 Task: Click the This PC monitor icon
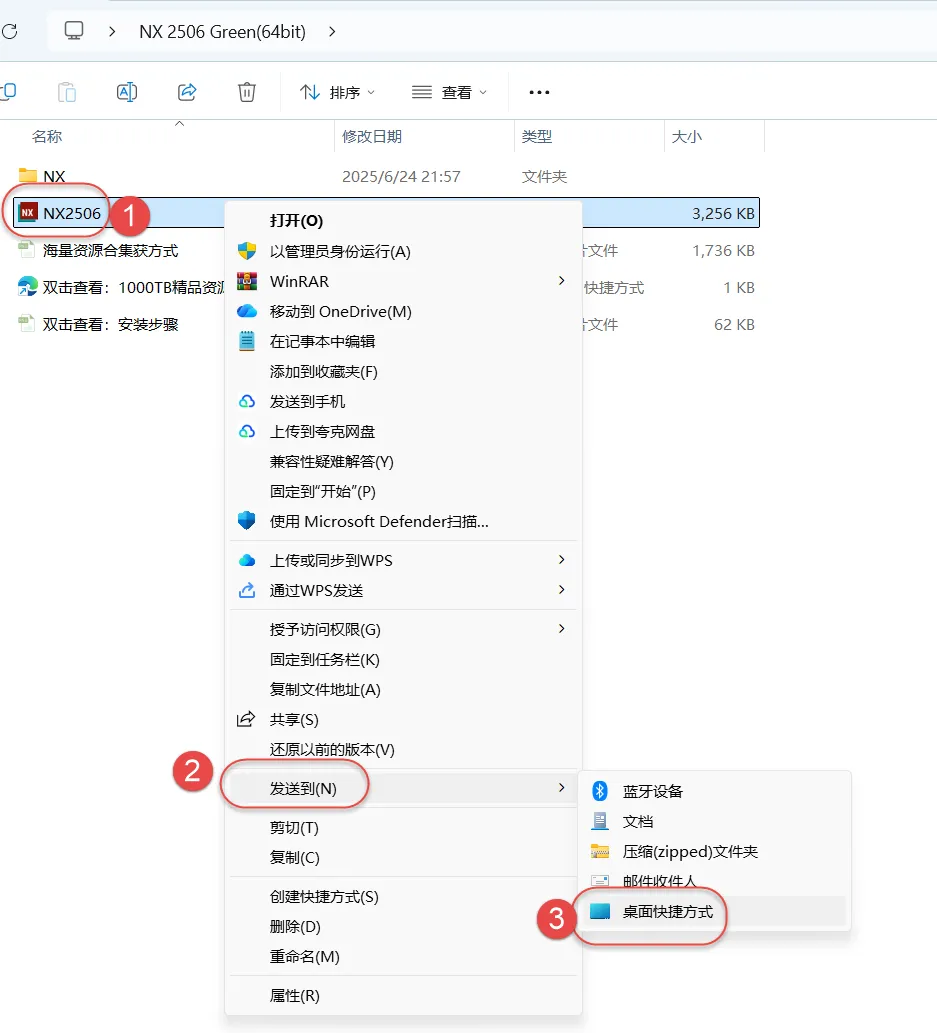click(x=74, y=31)
